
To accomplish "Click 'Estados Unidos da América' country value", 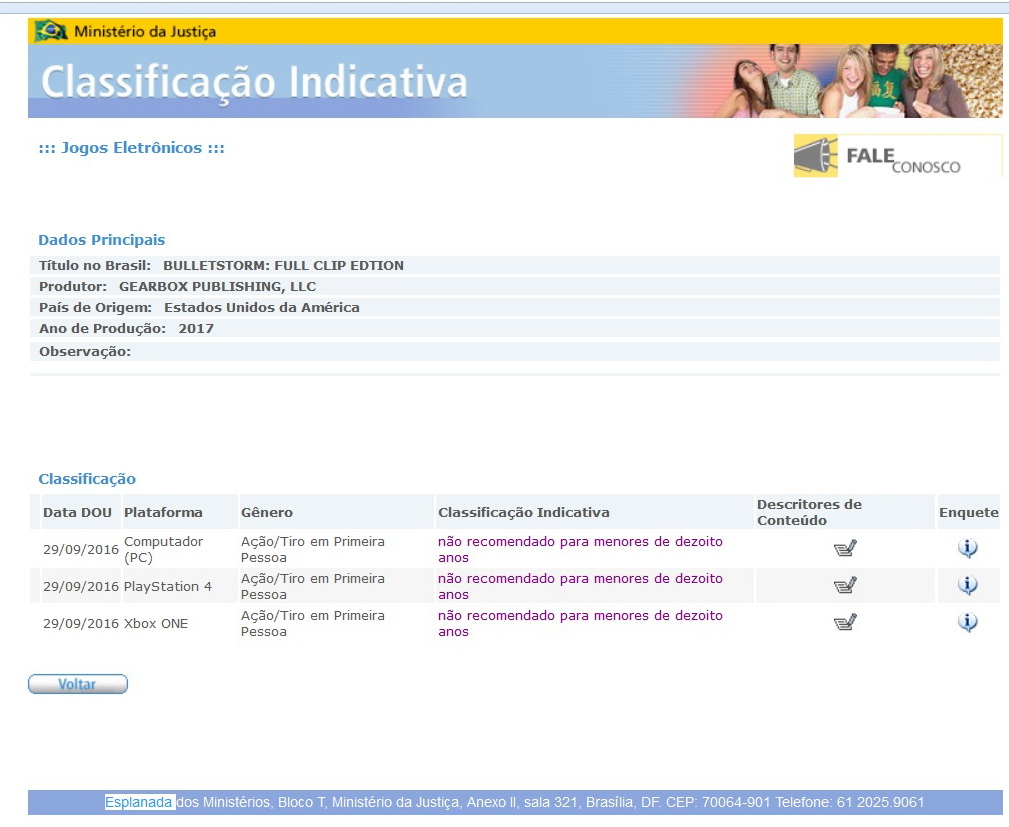I will coord(262,308).
